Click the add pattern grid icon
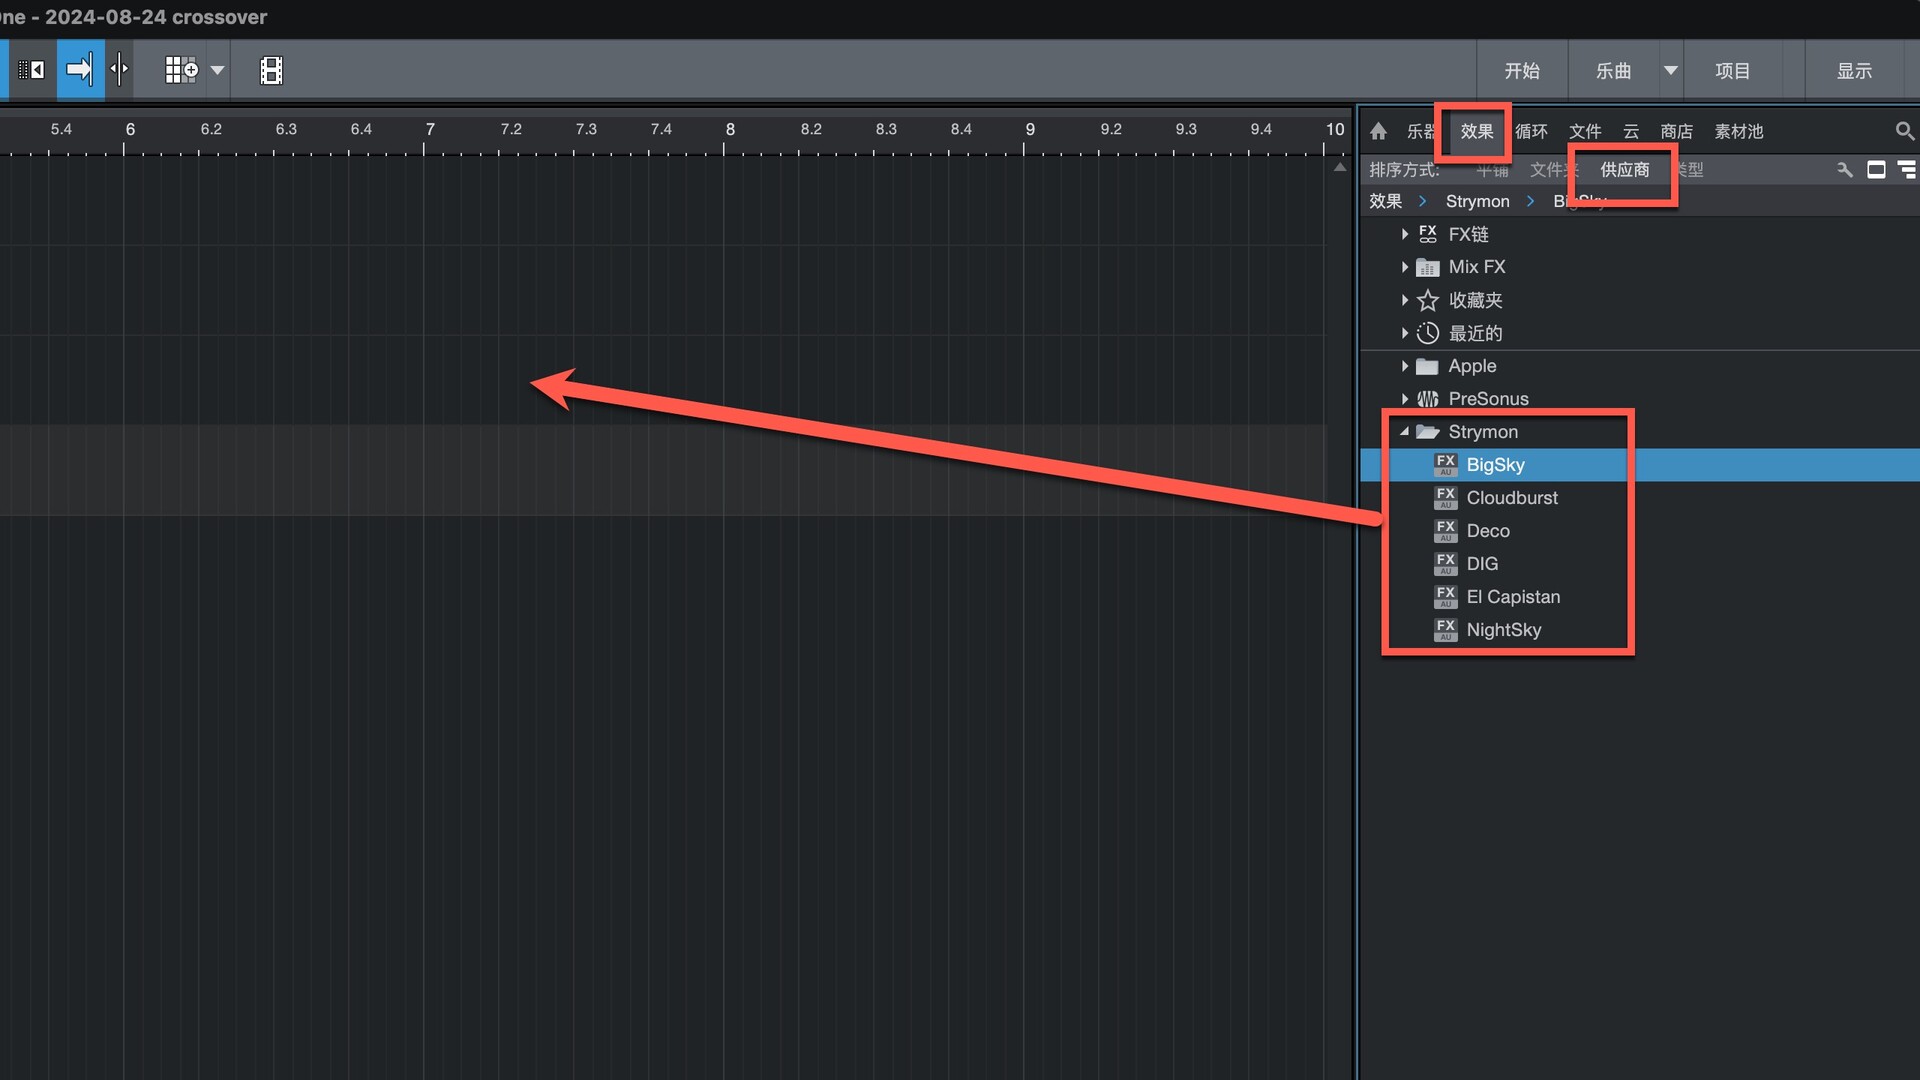The width and height of the screenshot is (1920, 1080). point(181,70)
